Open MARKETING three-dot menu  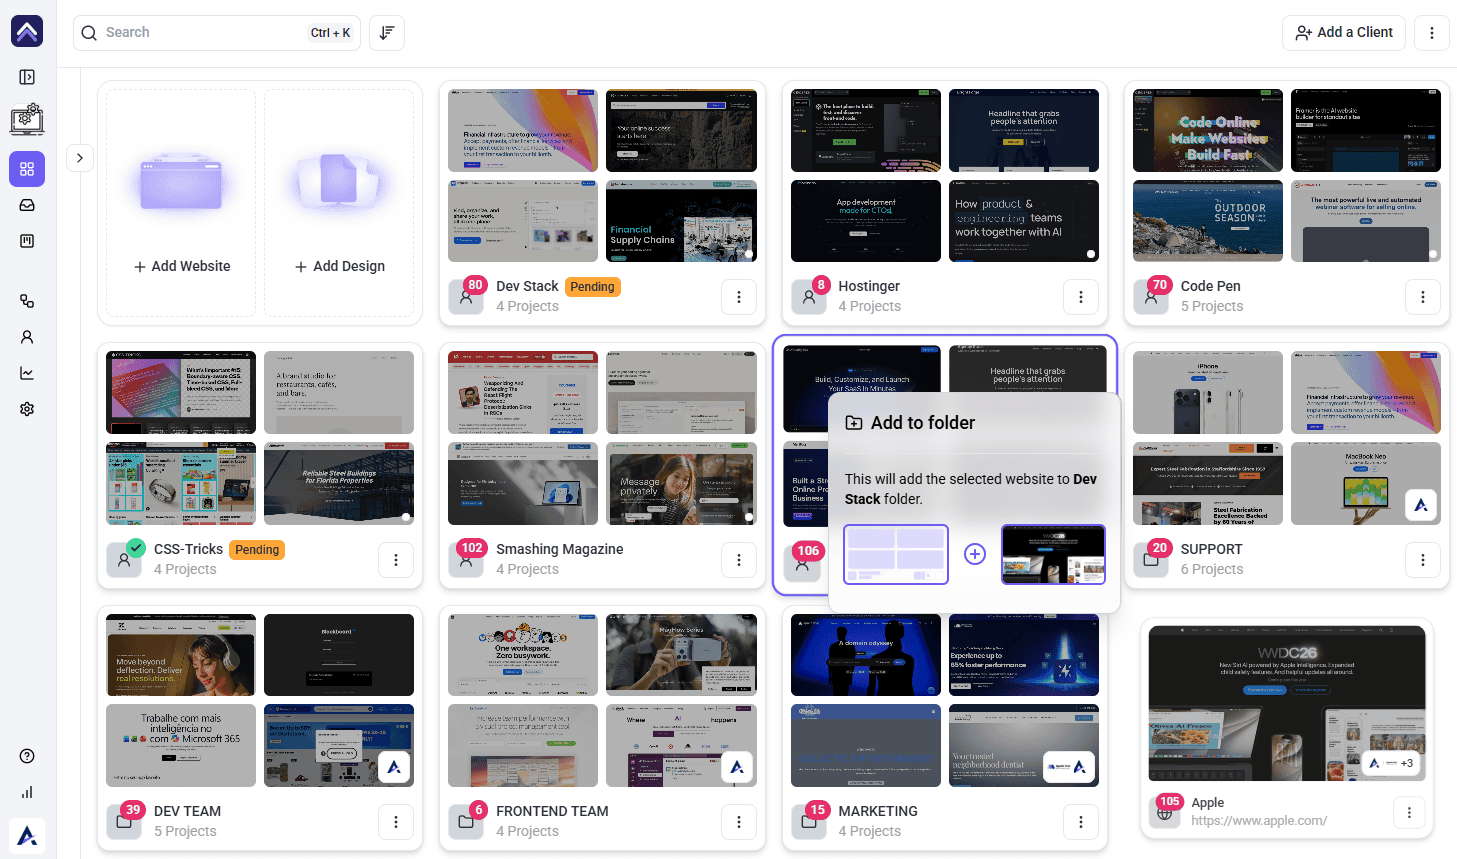[1081, 822]
